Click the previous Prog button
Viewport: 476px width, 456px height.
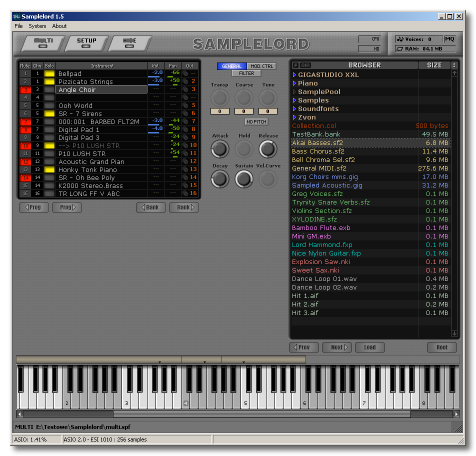34,207
